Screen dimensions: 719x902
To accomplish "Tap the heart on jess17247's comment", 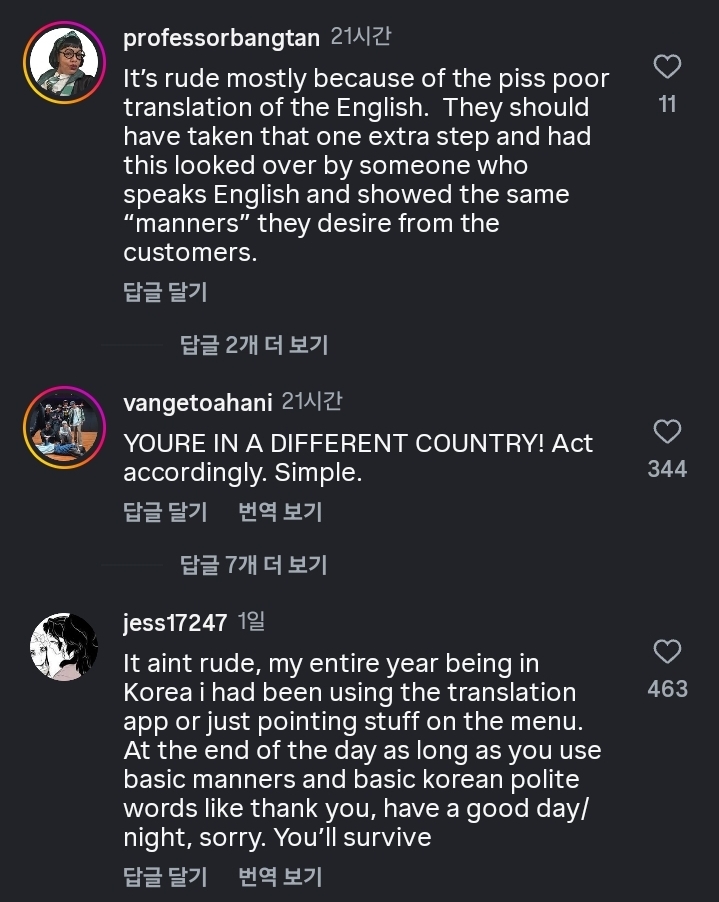I will click(x=667, y=652).
